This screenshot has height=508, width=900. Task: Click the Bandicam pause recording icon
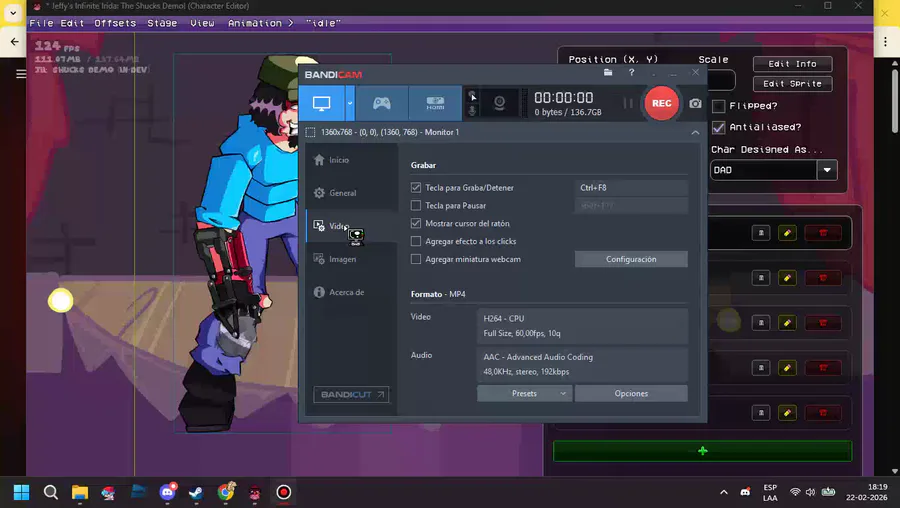tap(628, 103)
